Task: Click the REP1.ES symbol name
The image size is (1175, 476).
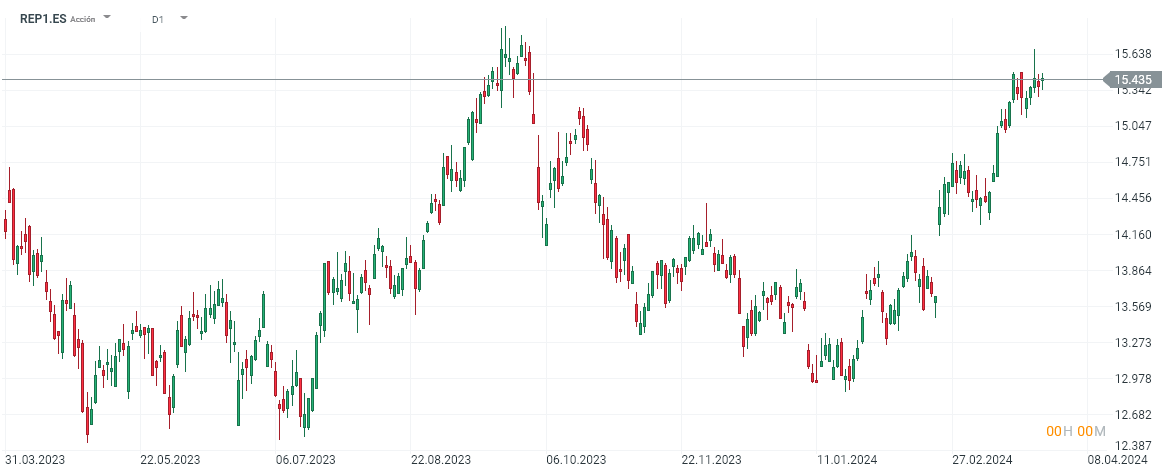Action: click(43, 18)
